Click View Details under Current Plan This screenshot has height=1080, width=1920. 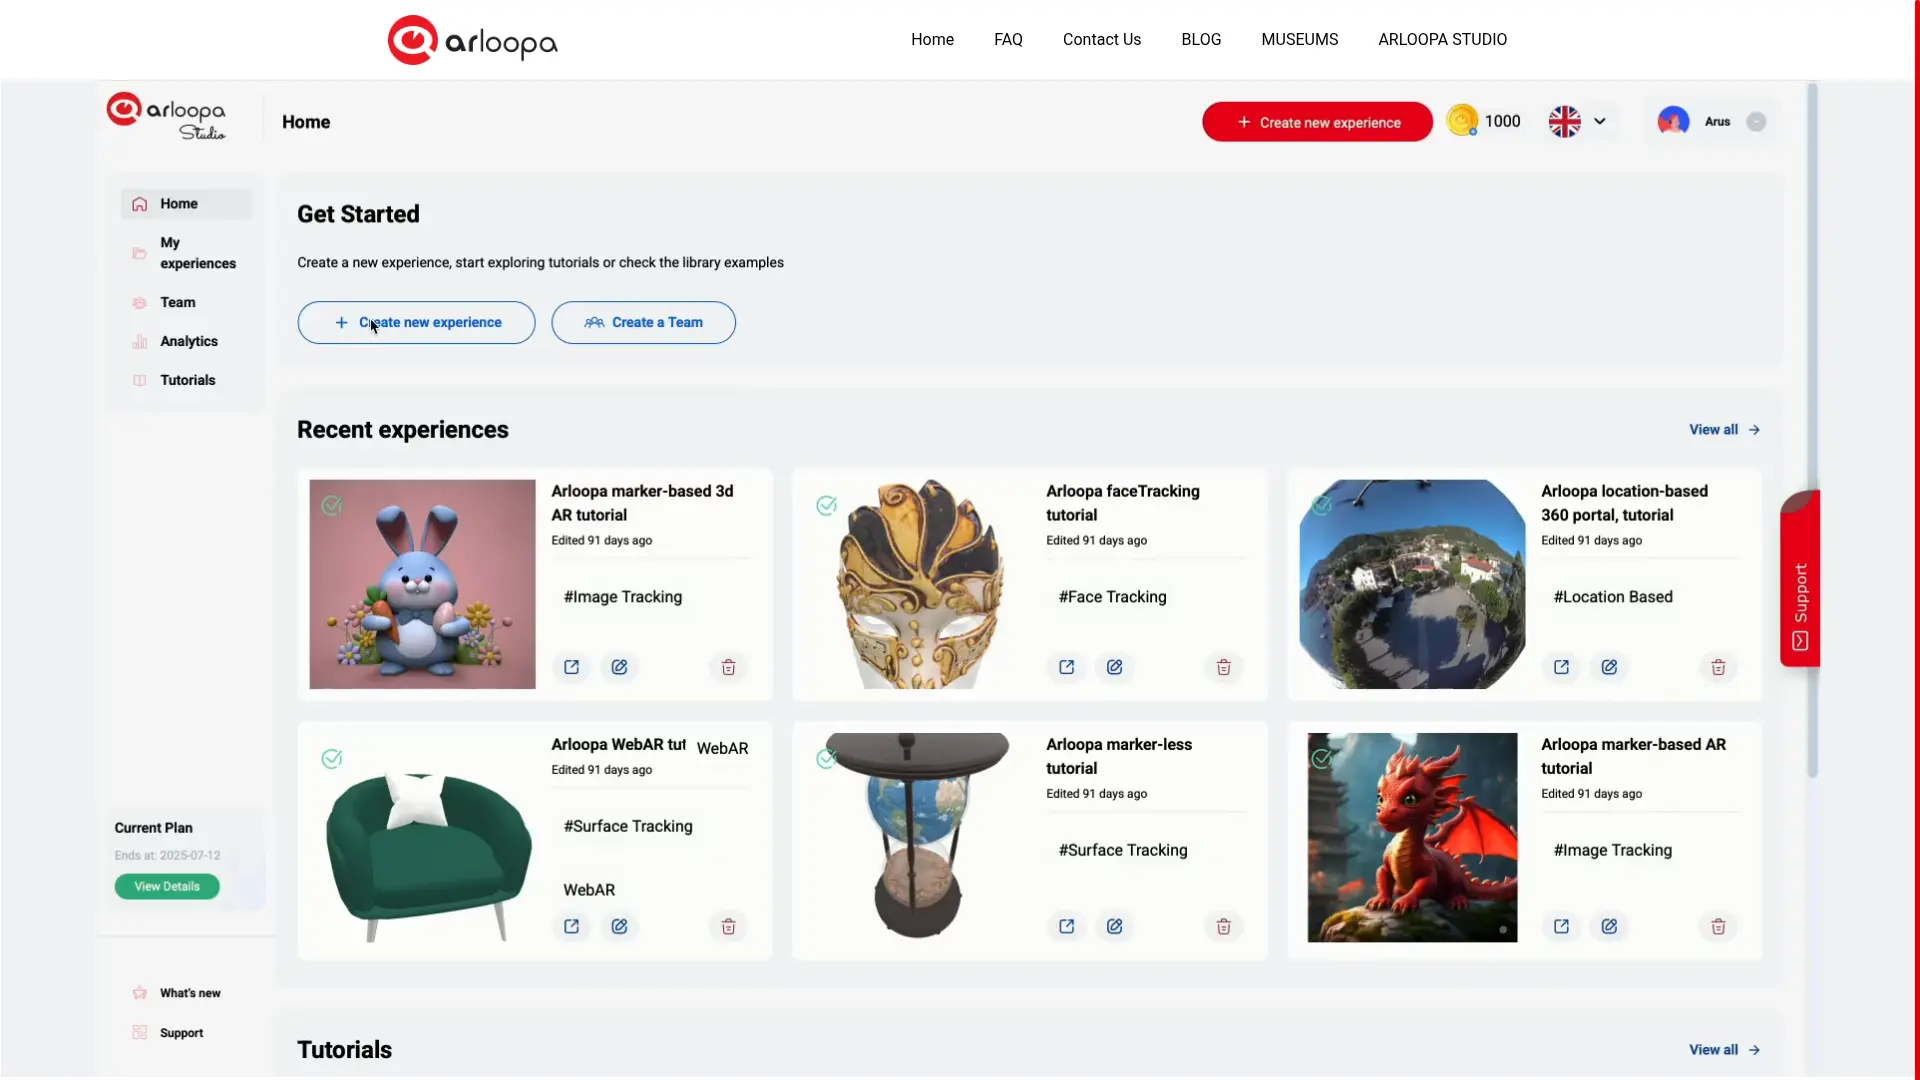coord(167,886)
